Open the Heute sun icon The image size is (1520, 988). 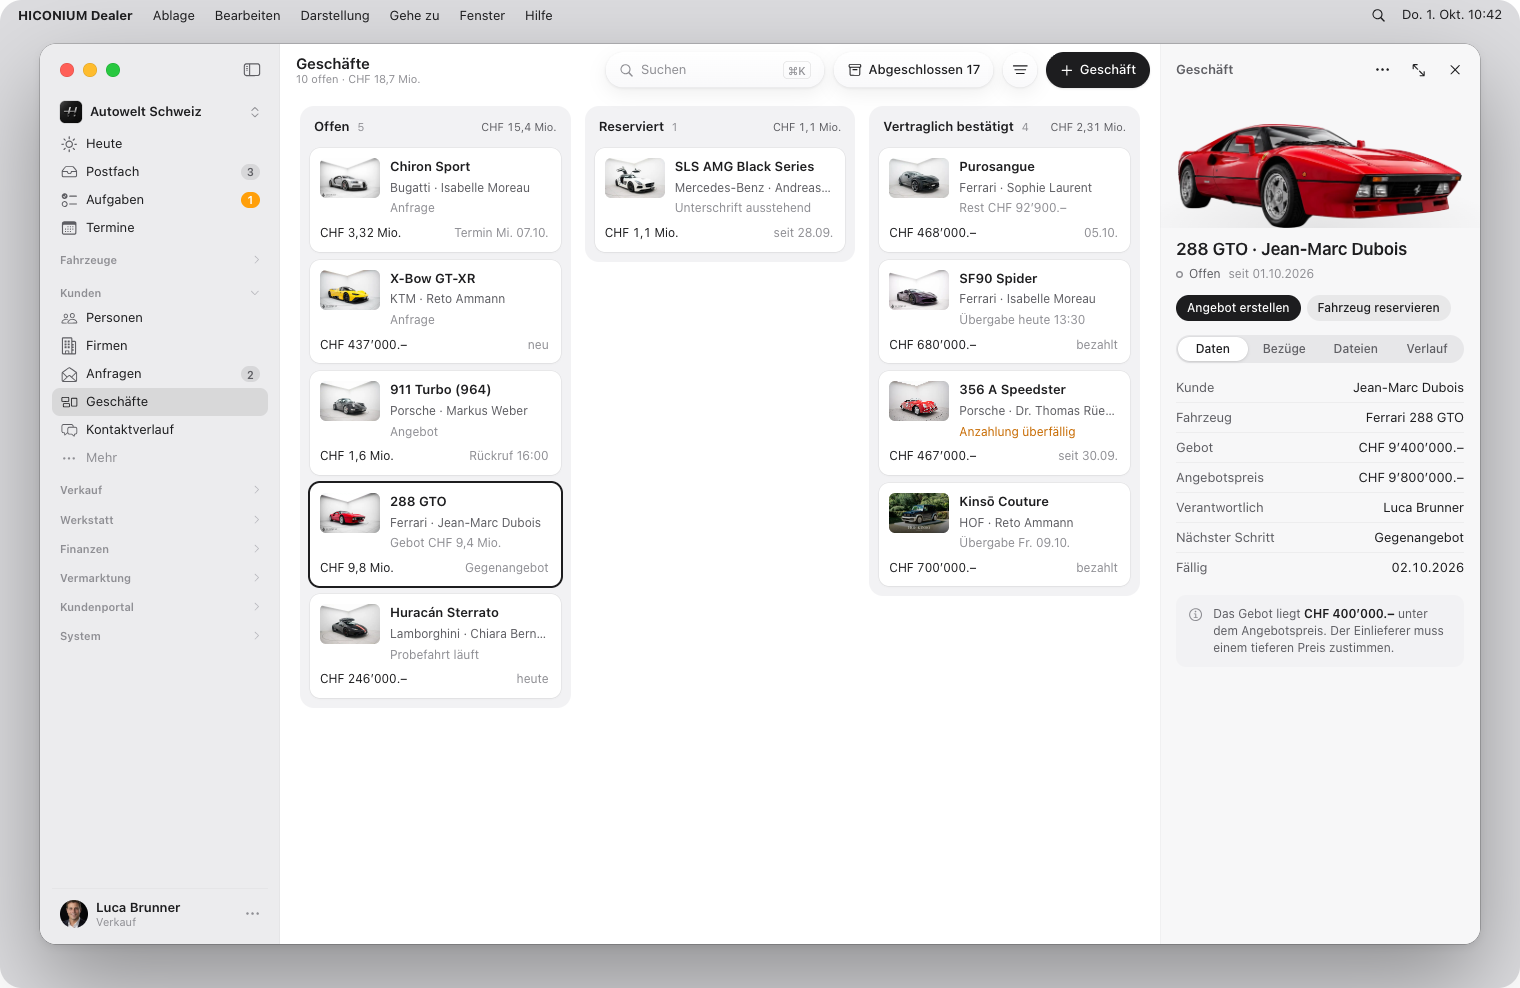click(x=69, y=144)
